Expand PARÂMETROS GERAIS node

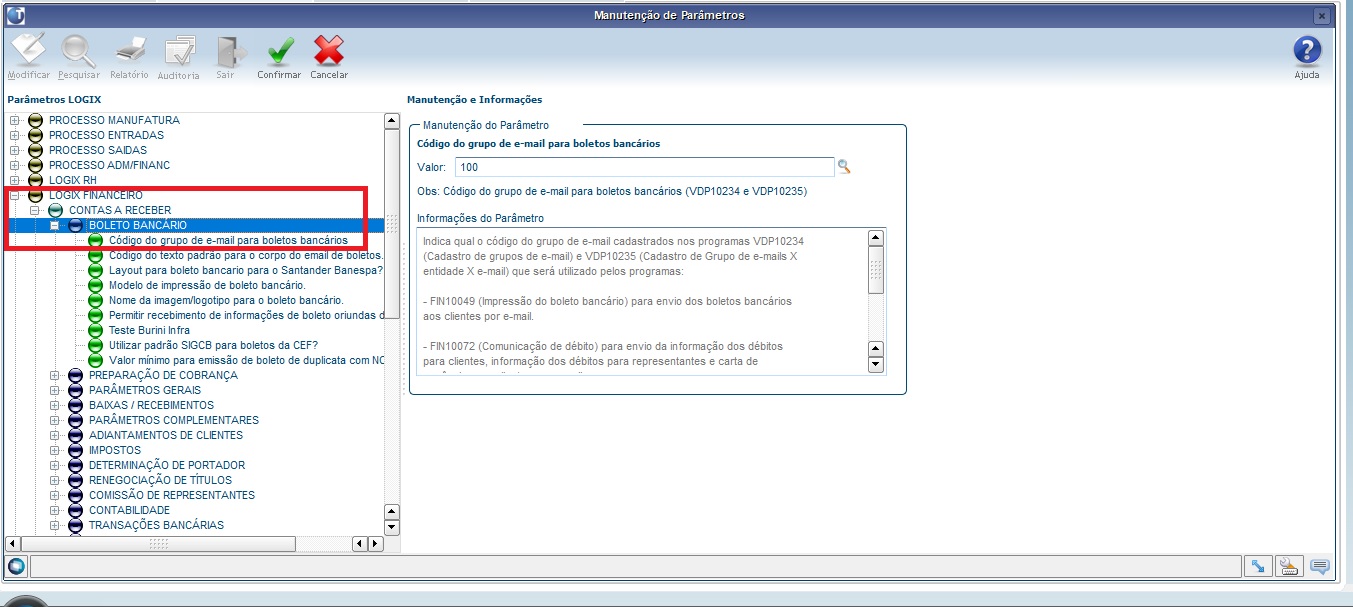click(x=55, y=391)
